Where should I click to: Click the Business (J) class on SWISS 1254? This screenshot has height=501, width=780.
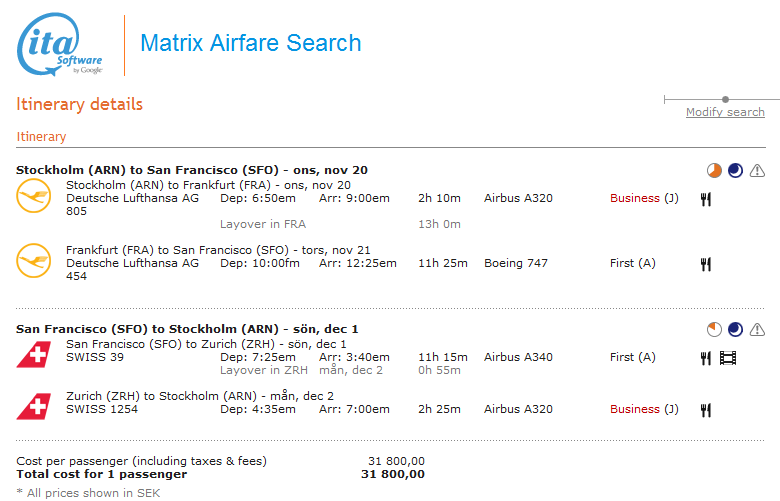(644, 409)
